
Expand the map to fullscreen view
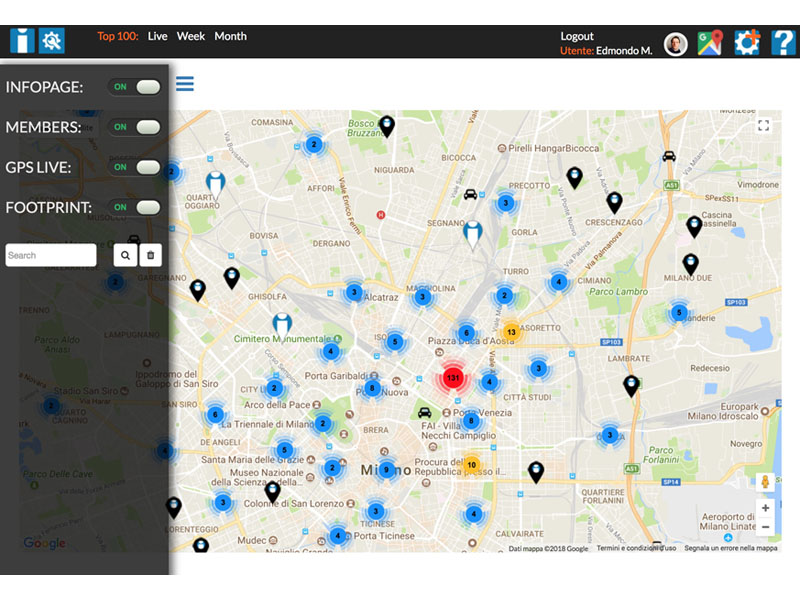[764, 126]
